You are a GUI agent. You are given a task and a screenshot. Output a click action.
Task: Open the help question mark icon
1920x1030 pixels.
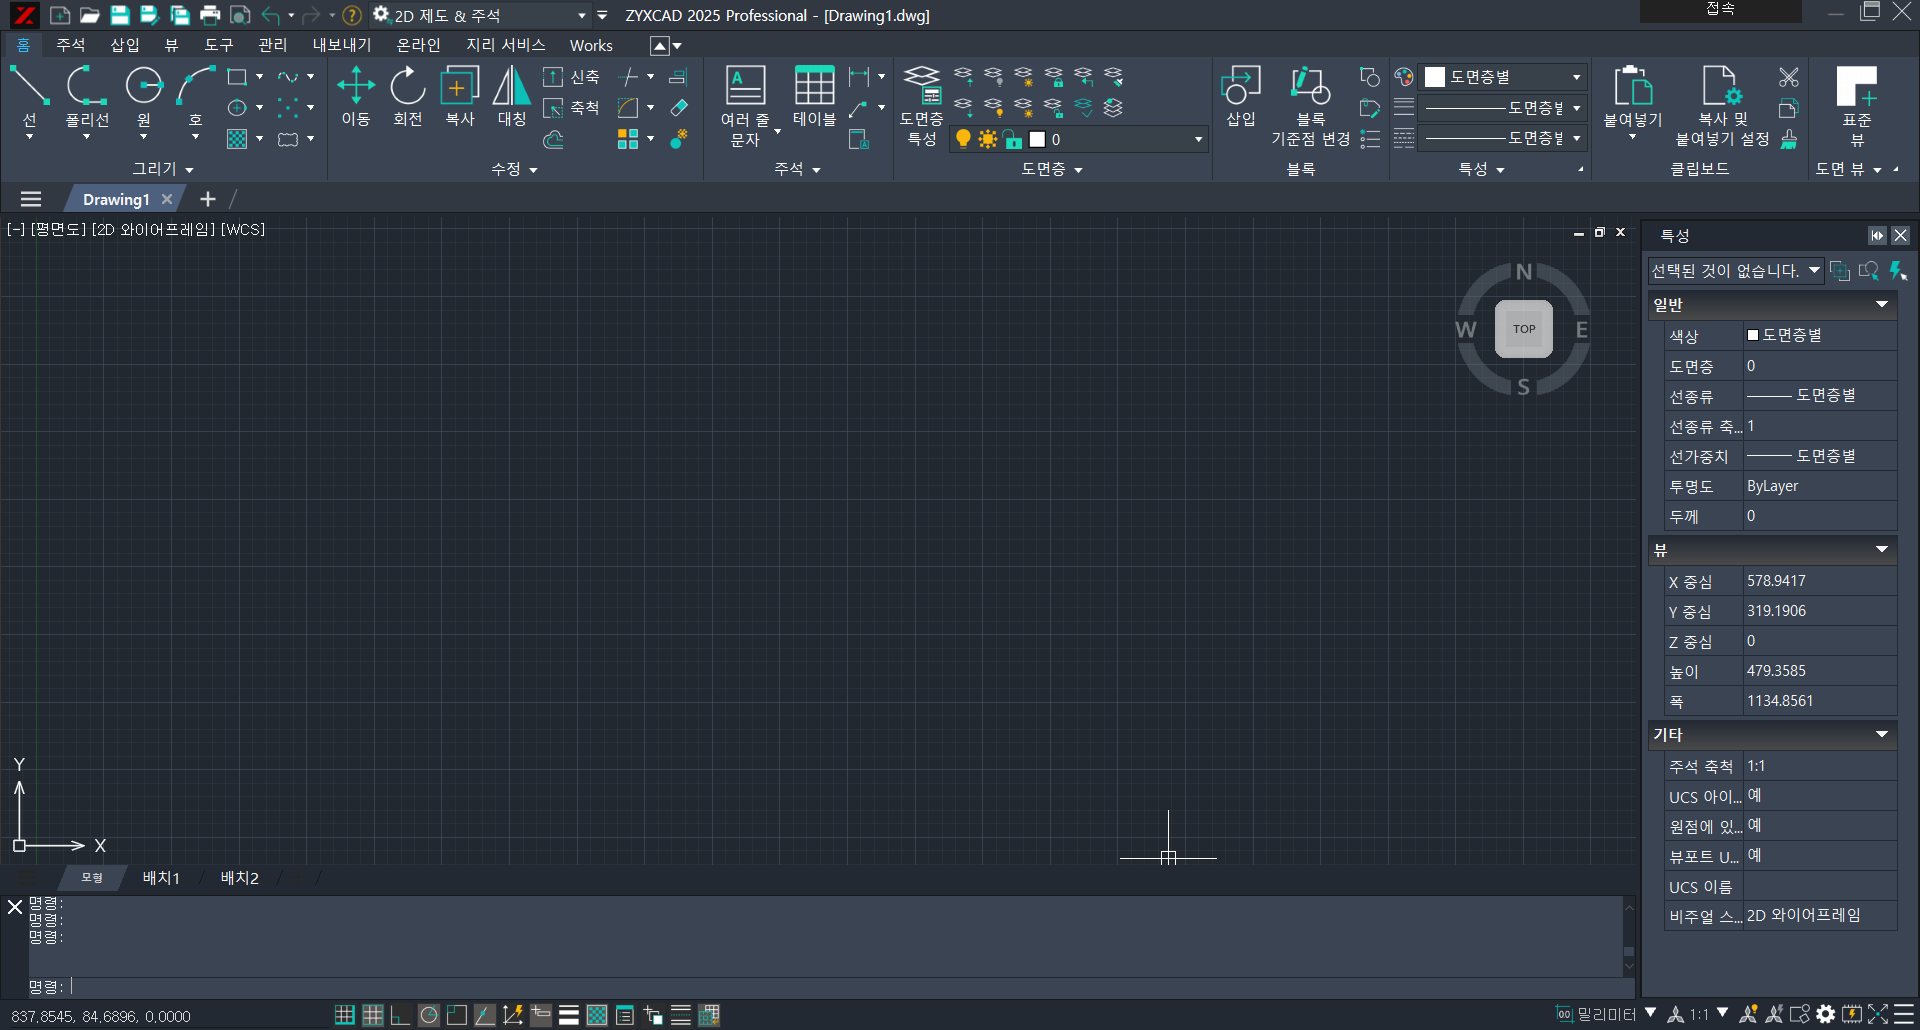click(x=351, y=15)
